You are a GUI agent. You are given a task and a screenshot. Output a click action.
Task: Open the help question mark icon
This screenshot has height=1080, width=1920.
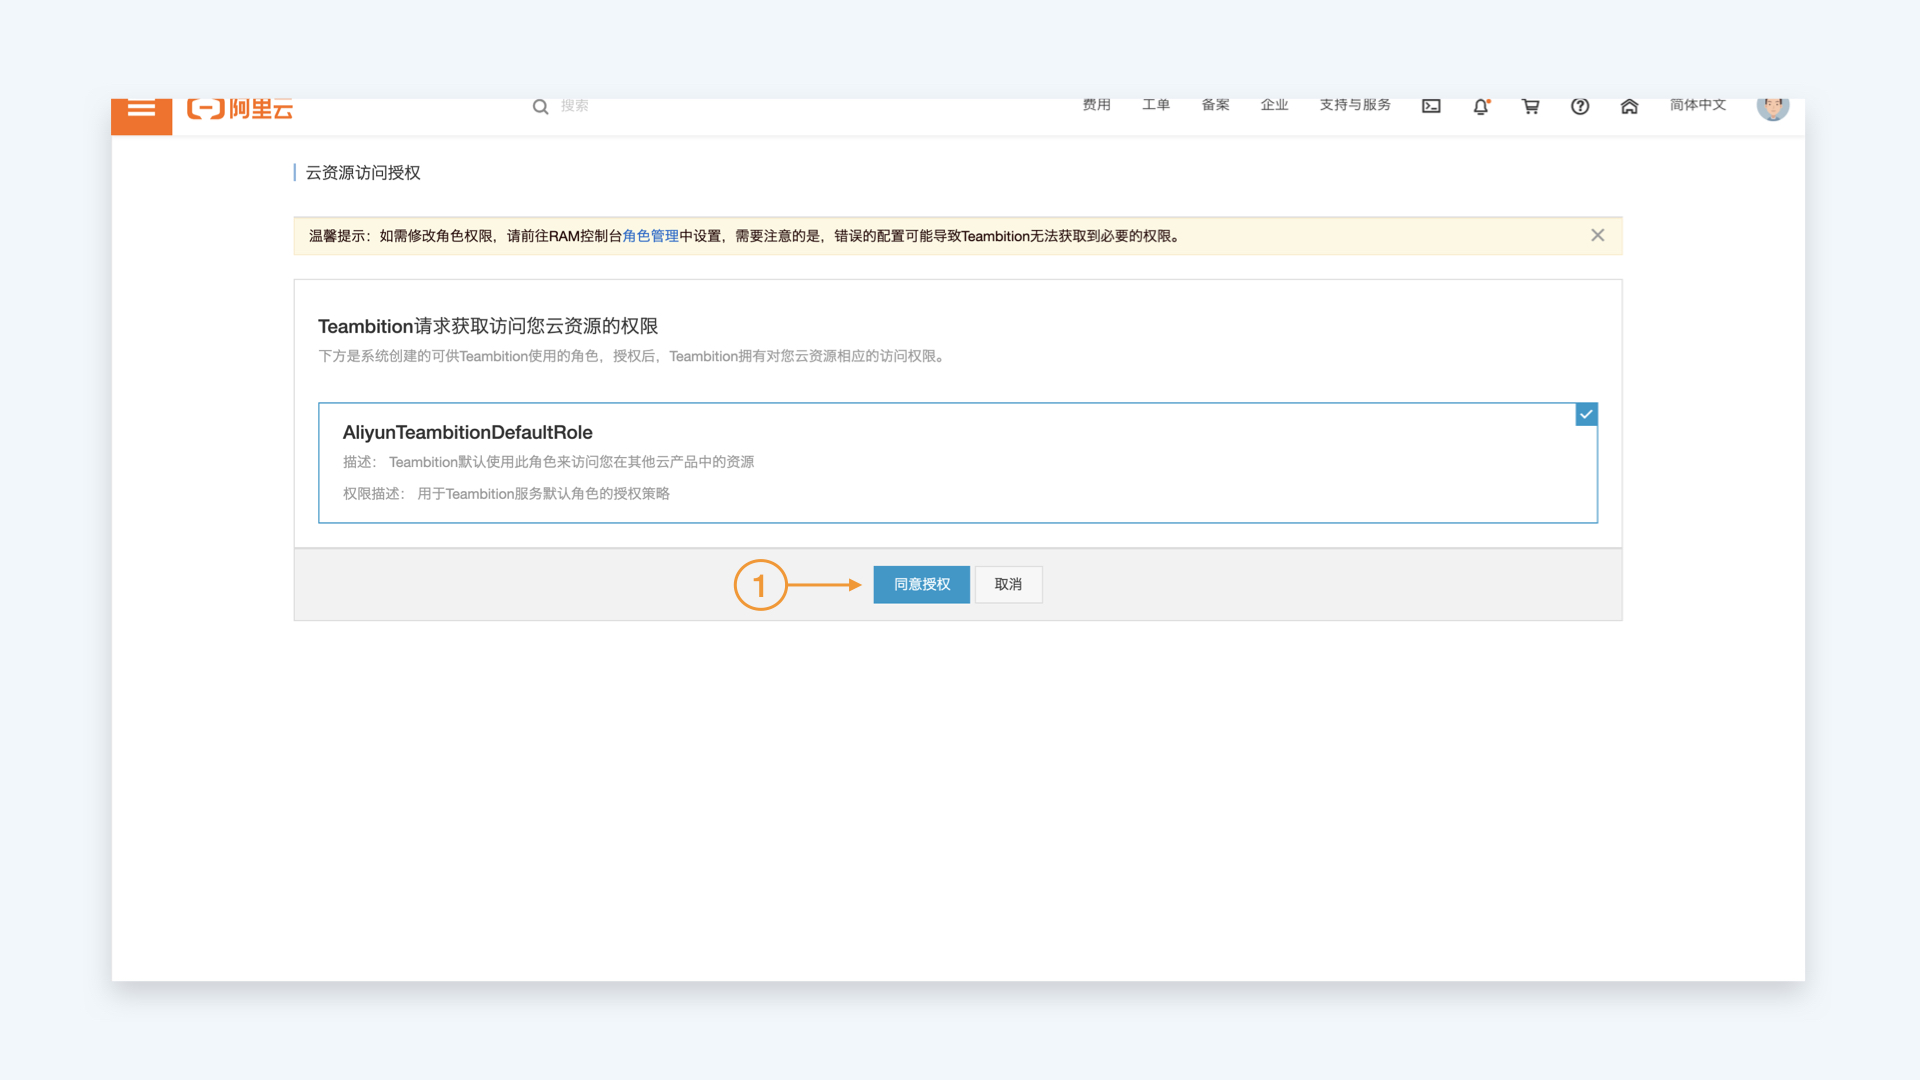click(x=1580, y=106)
